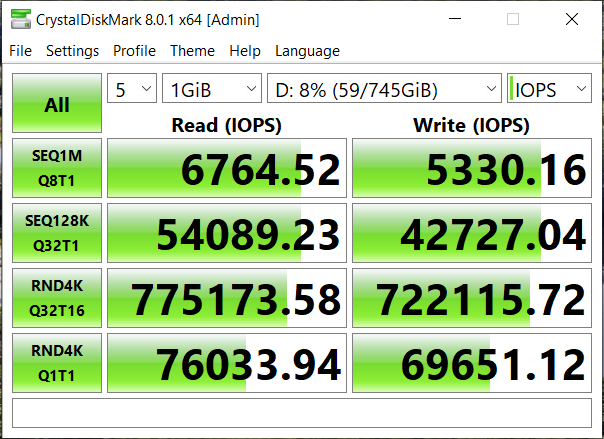Start the SEQ1M Q8T1 test
604x439 pixels.
57,166
